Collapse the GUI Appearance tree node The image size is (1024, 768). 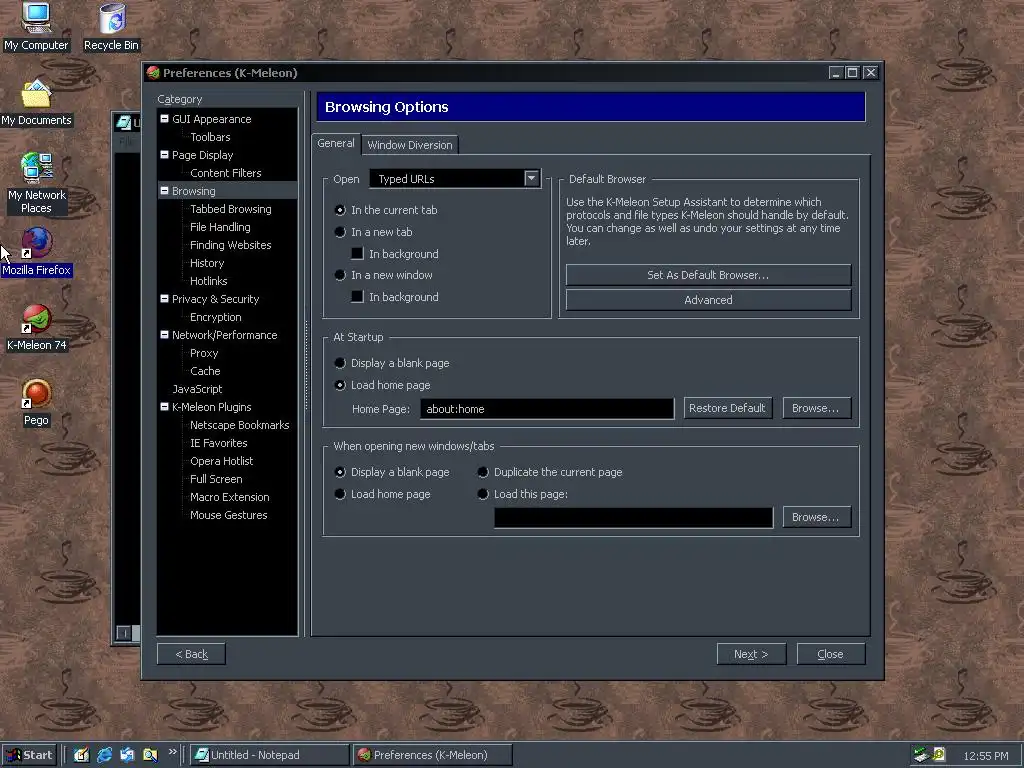point(165,119)
